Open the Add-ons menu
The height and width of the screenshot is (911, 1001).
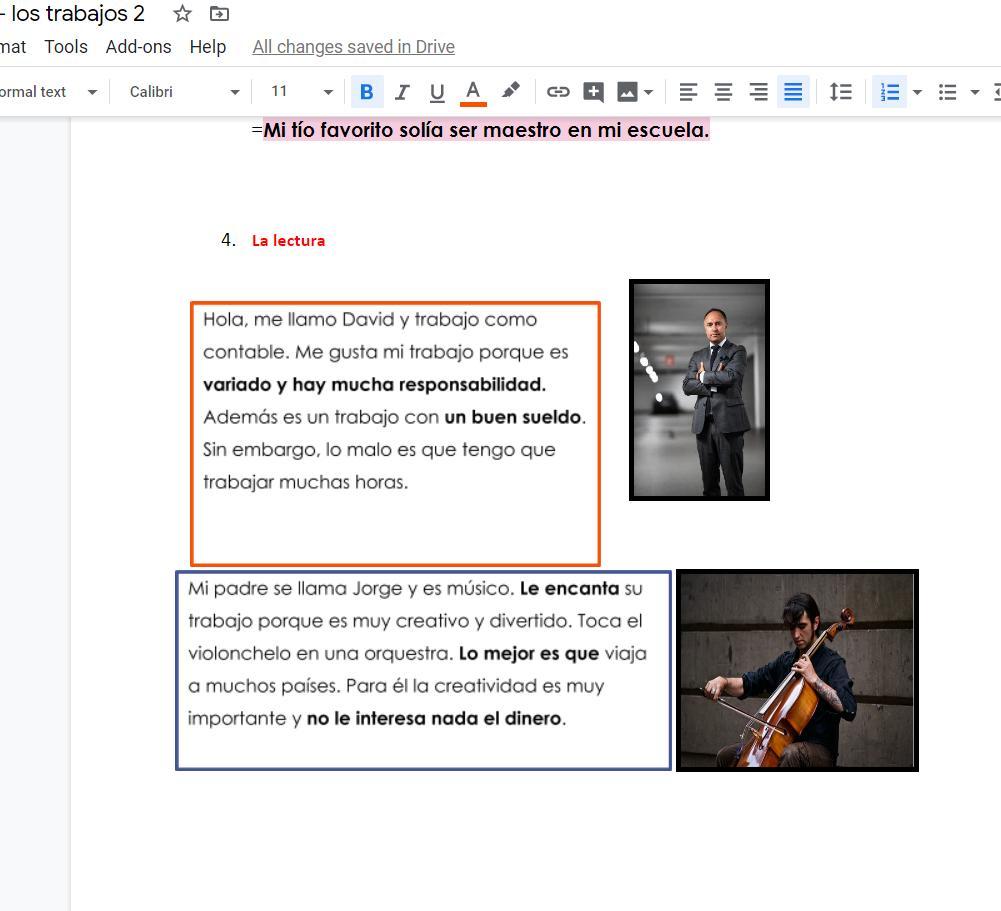[138, 47]
